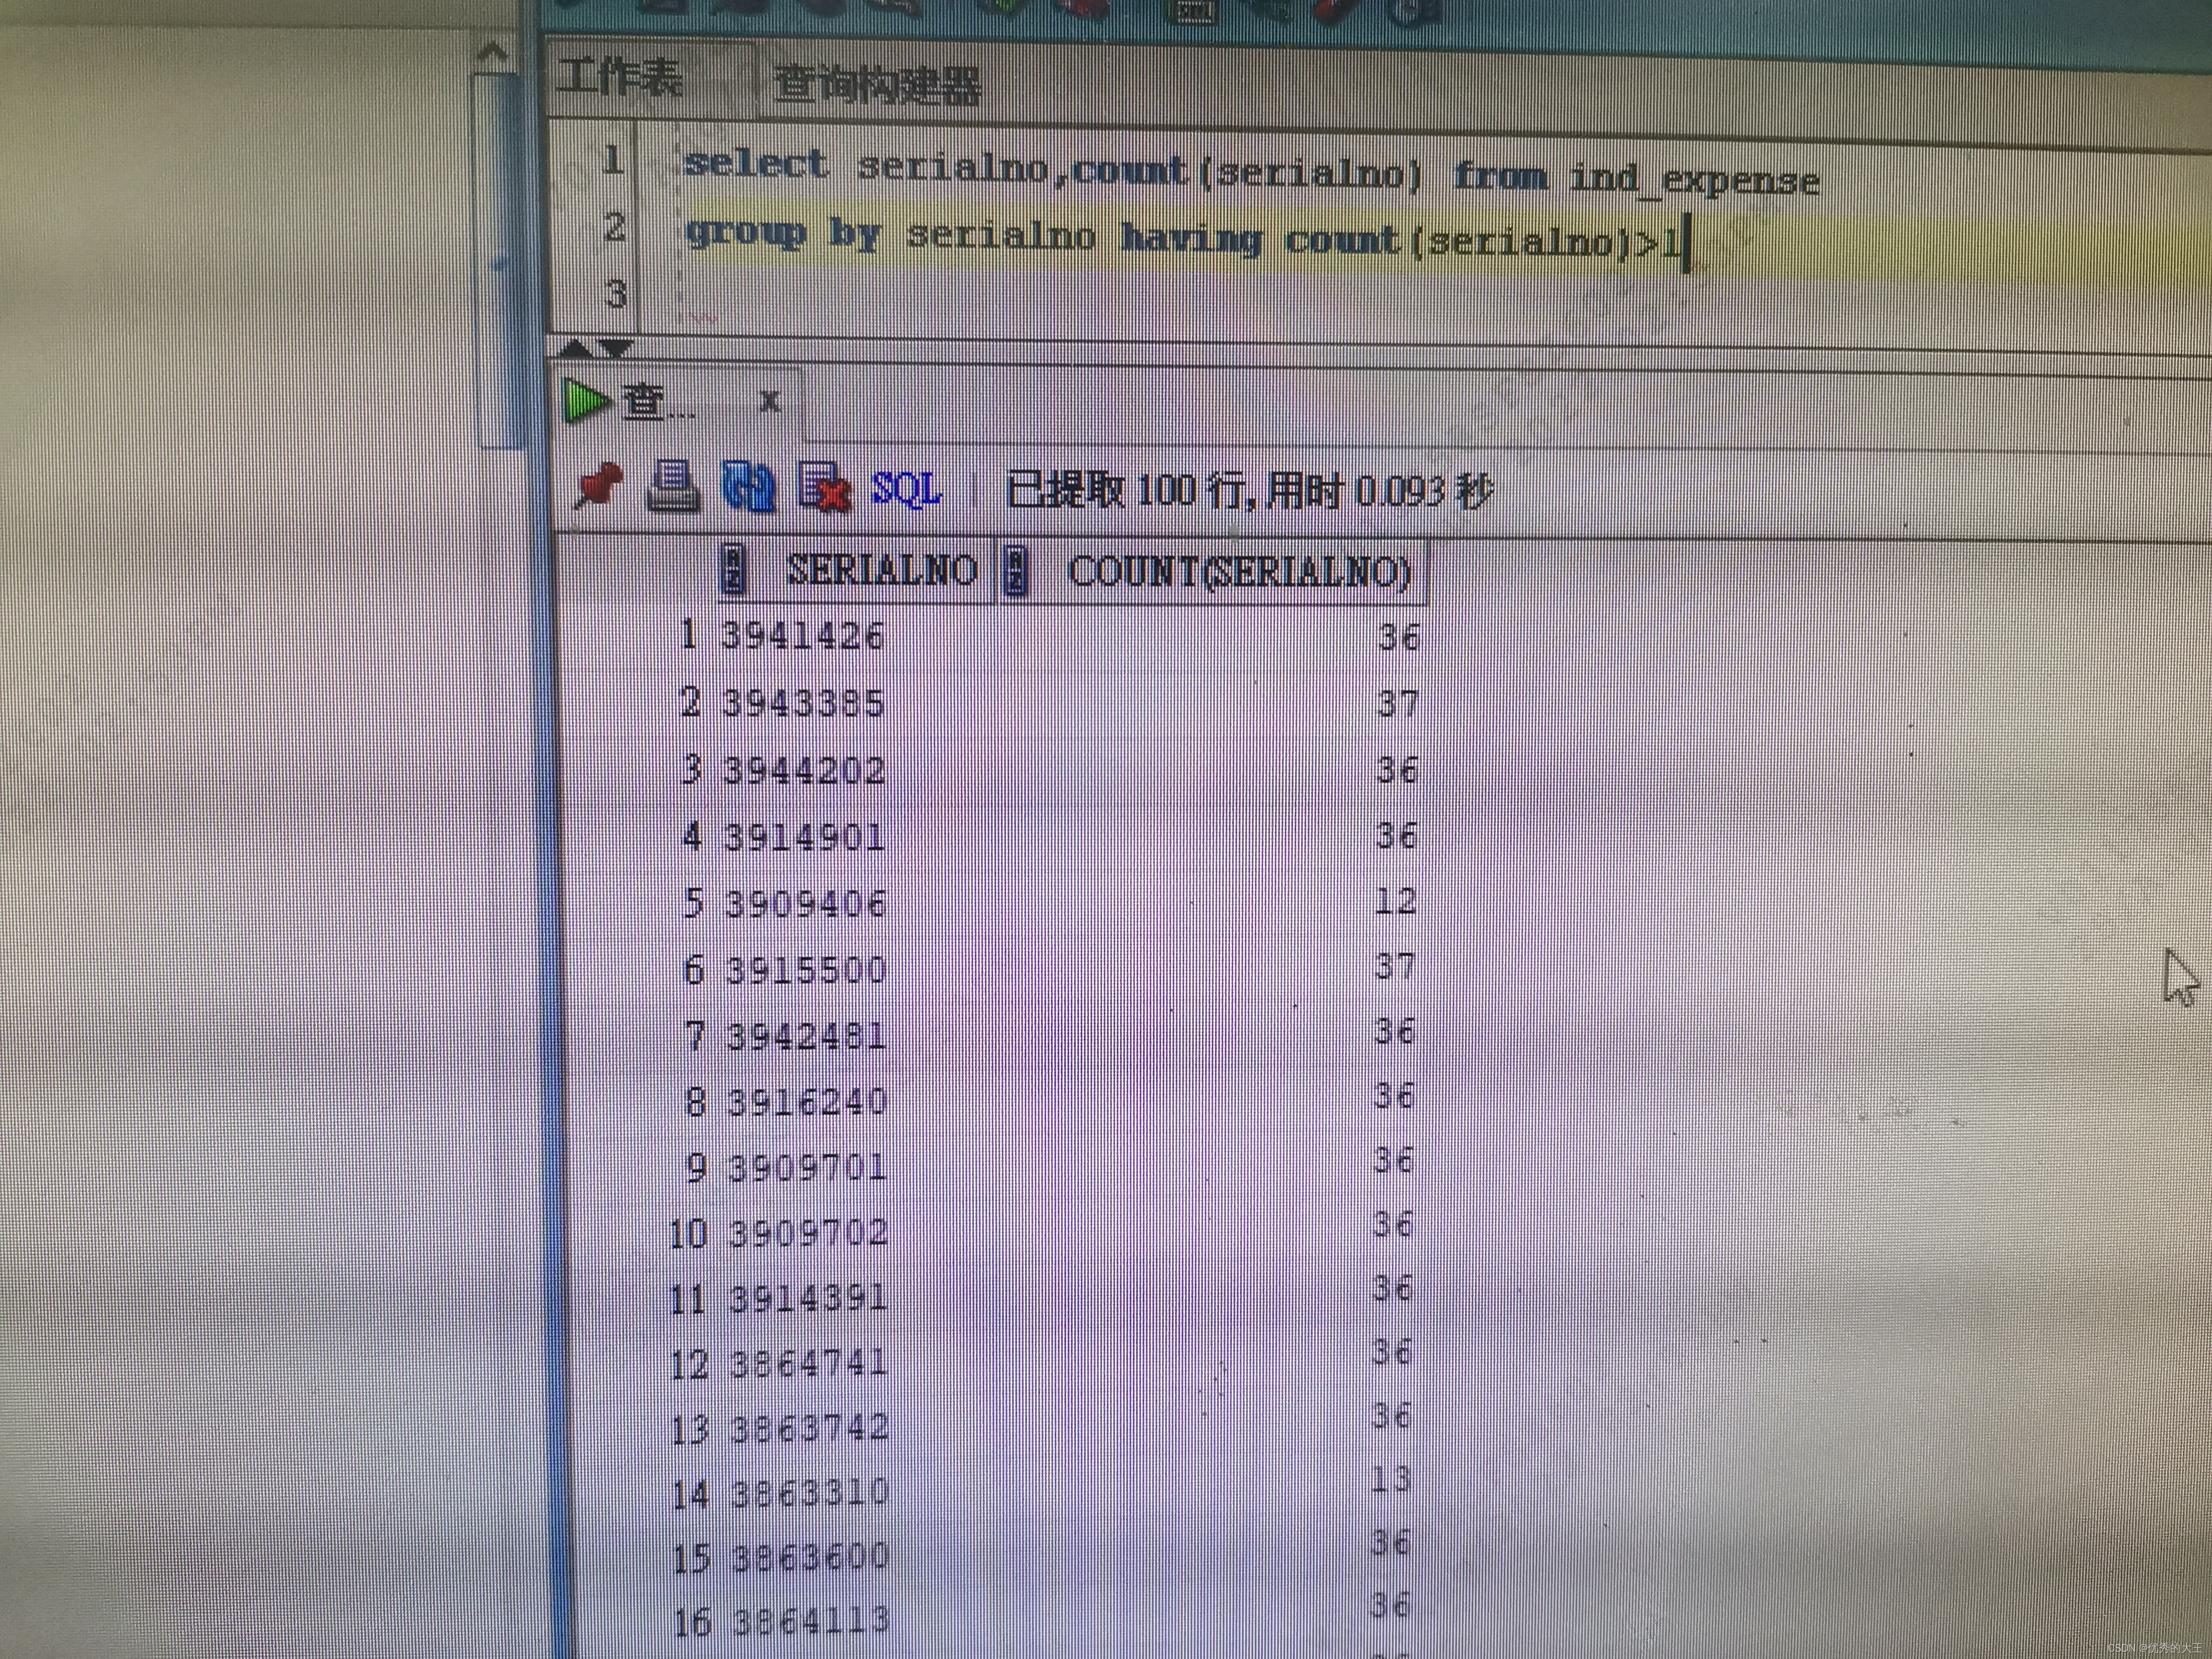
Task: Select the count value 12 in row 5
Action: [1395, 901]
